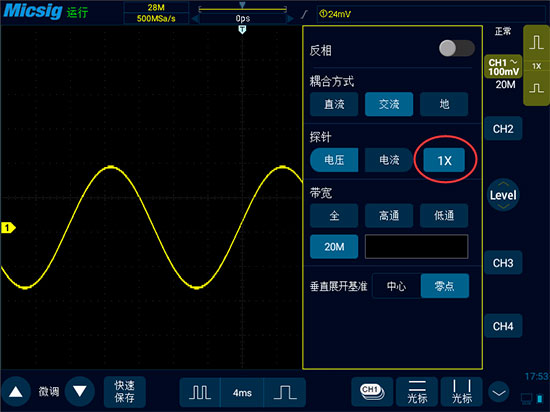Open the 4ms timebase selector

click(x=242, y=392)
